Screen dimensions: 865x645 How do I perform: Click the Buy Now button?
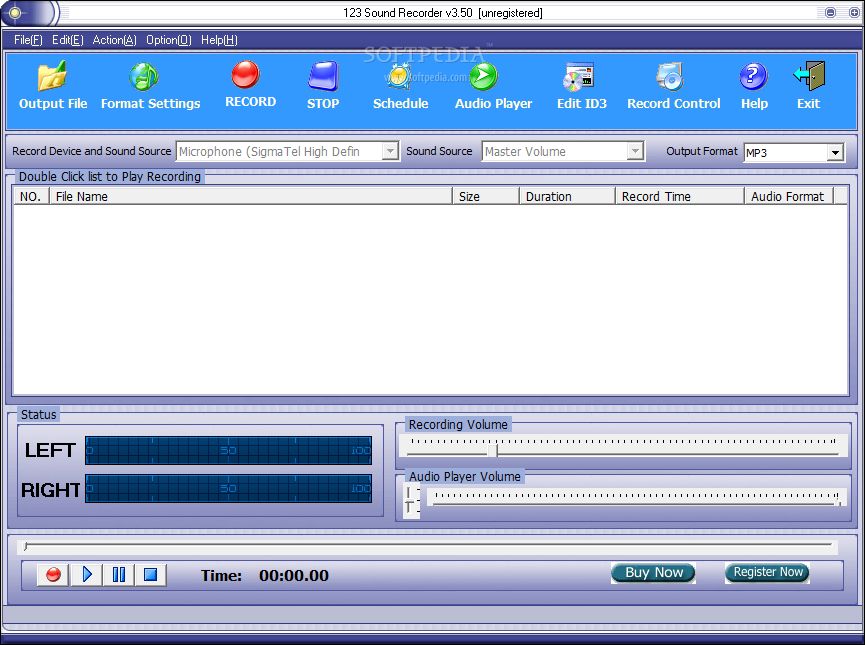[x=653, y=573]
